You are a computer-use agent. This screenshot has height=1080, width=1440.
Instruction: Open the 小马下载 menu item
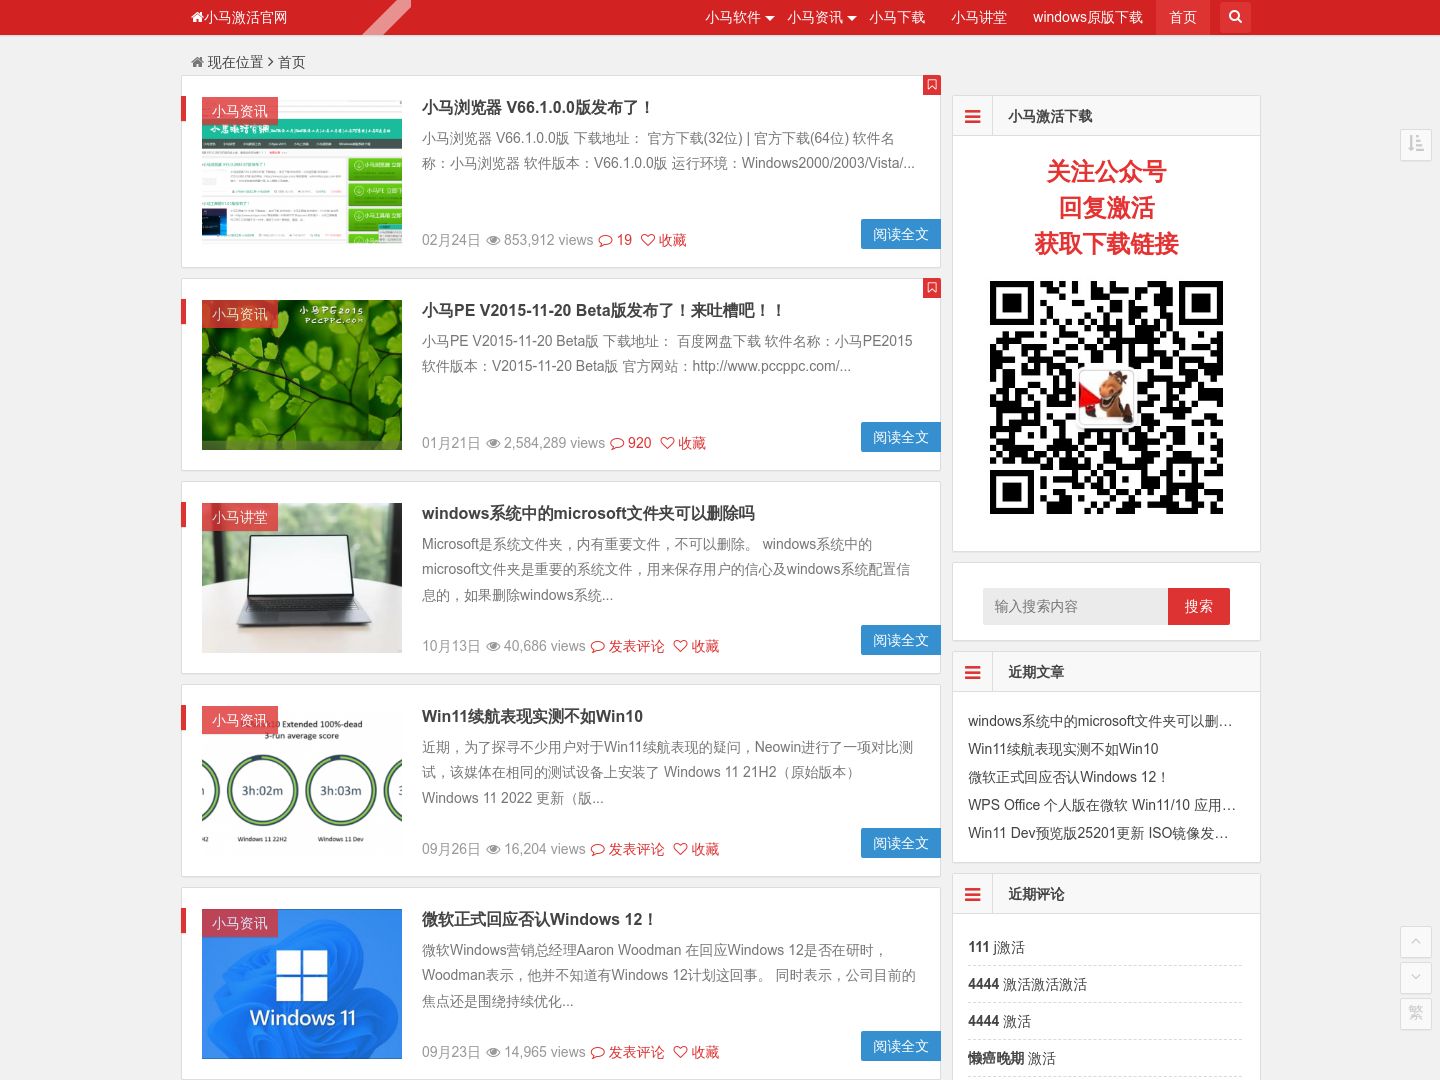pyautogui.click(x=897, y=17)
